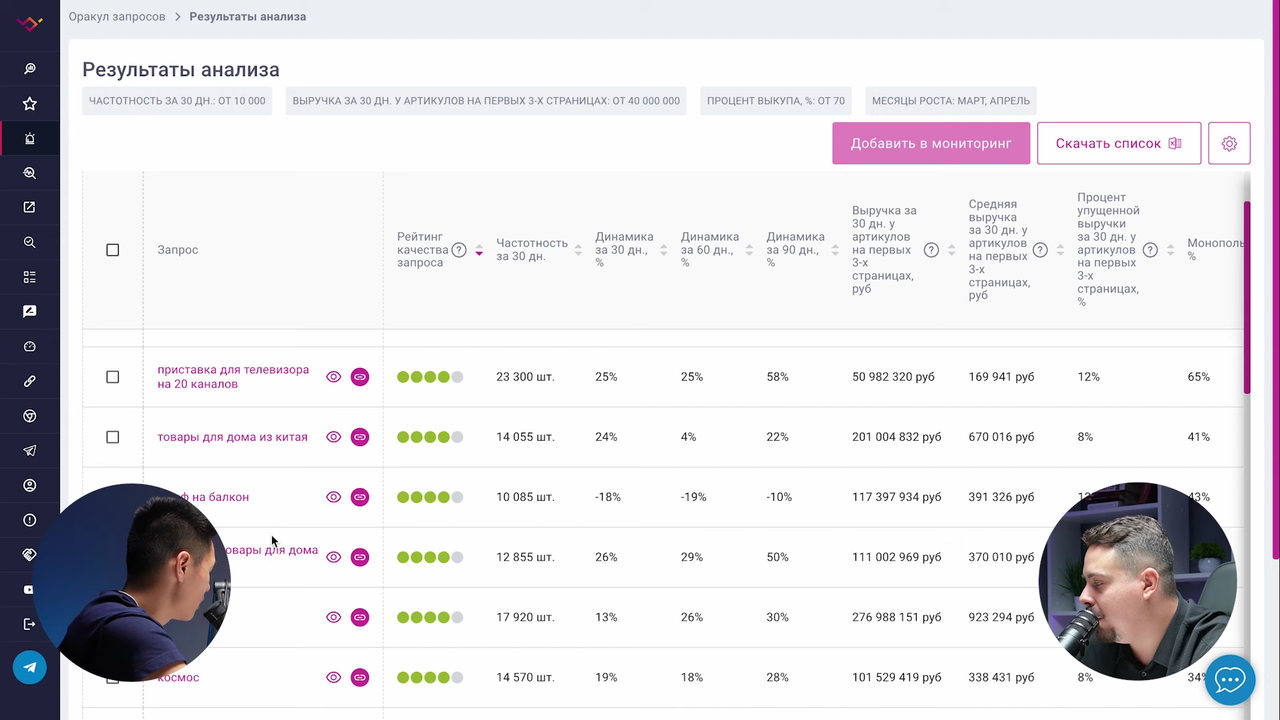Open the message with pencil sidebar icon
The width and height of the screenshot is (1280, 720).
(30, 312)
